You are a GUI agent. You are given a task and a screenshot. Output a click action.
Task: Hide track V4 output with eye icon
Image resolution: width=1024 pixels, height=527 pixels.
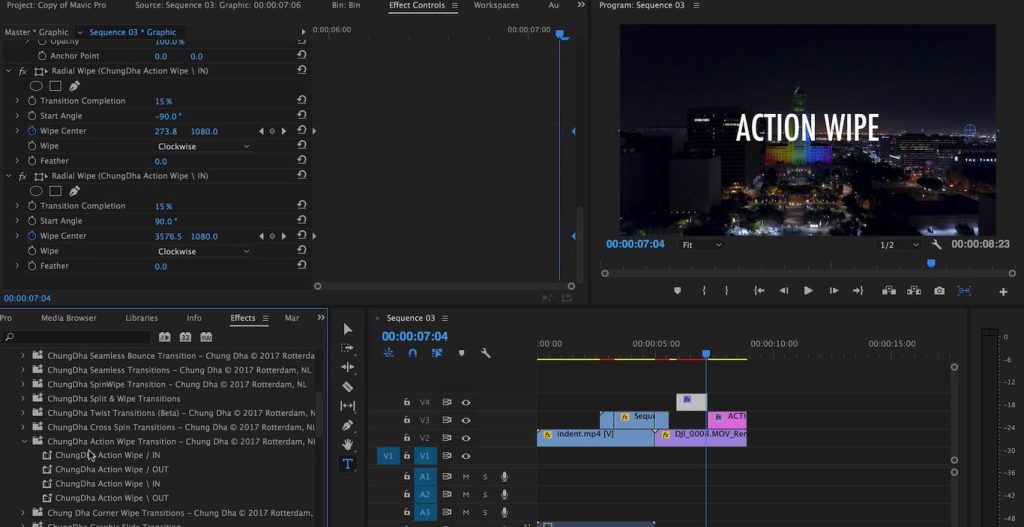click(466, 403)
